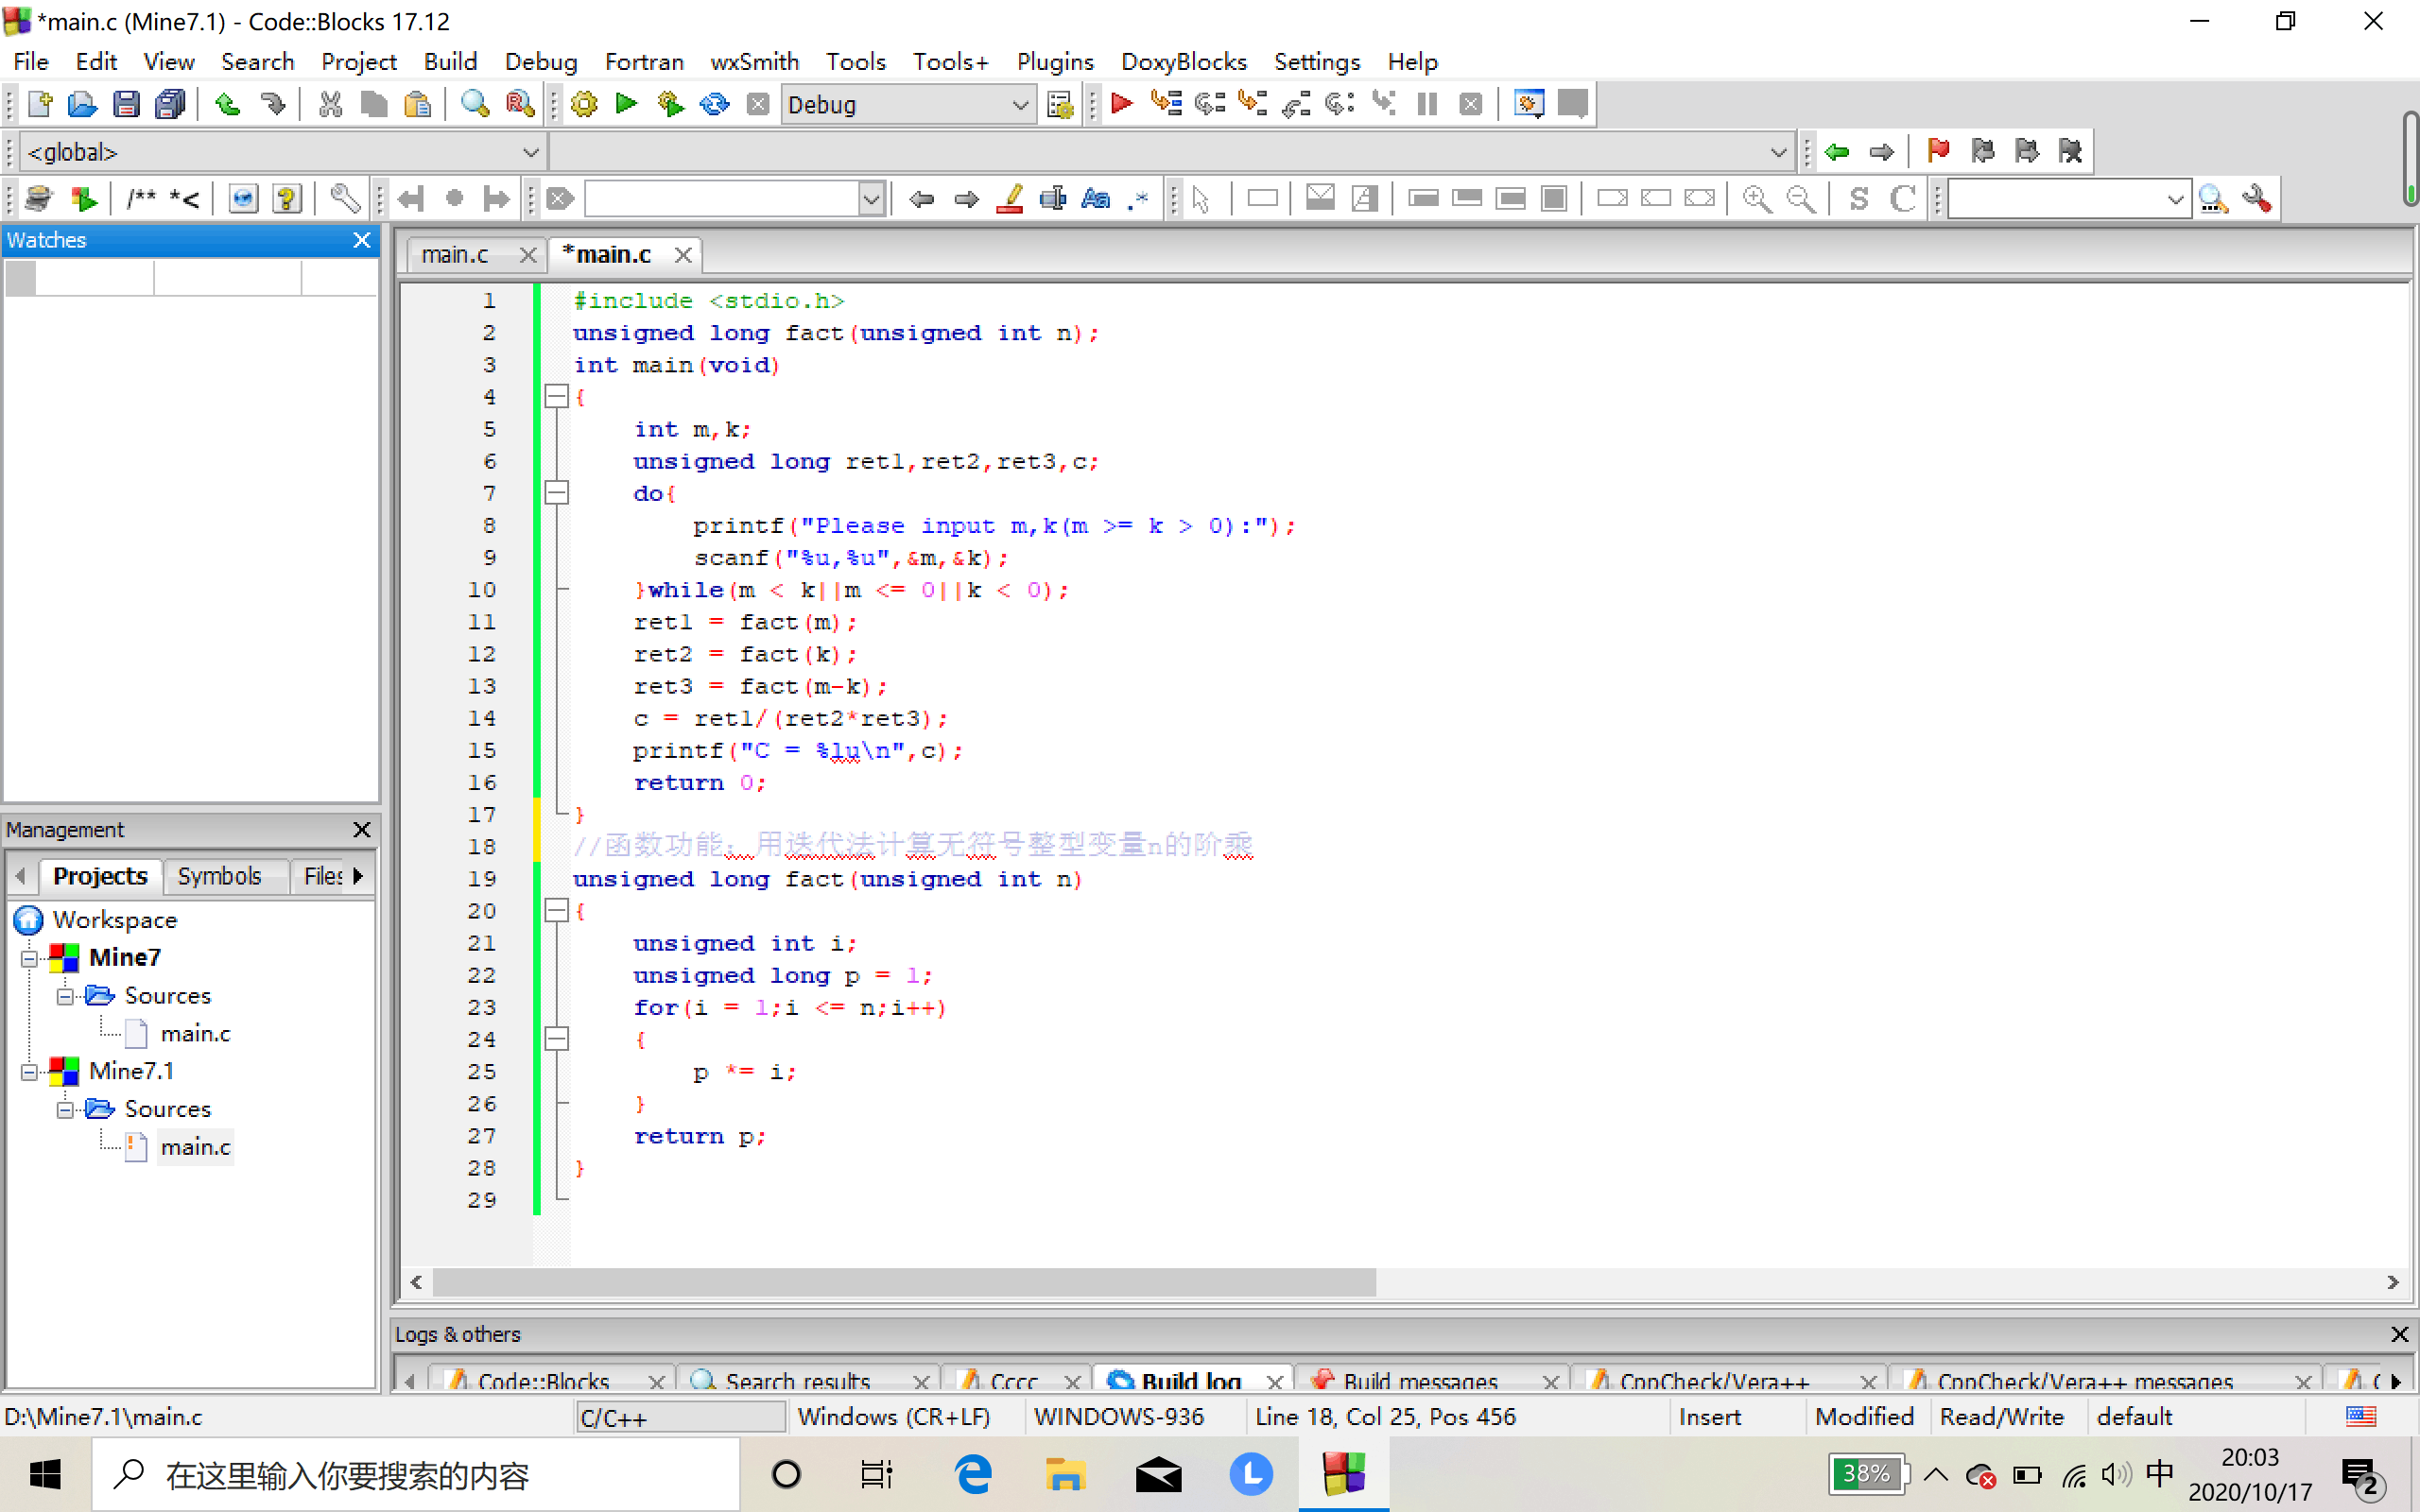Click the Abort build icon
Screen dimensions: 2420x1512
point(759,104)
